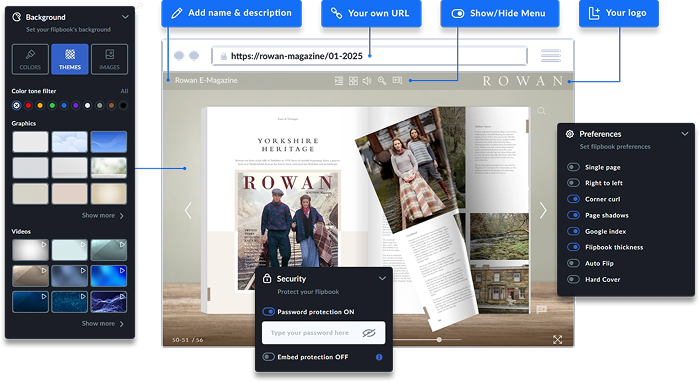Turn on Embed protection switch
The image size is (700, 382).
pos(268,357)
